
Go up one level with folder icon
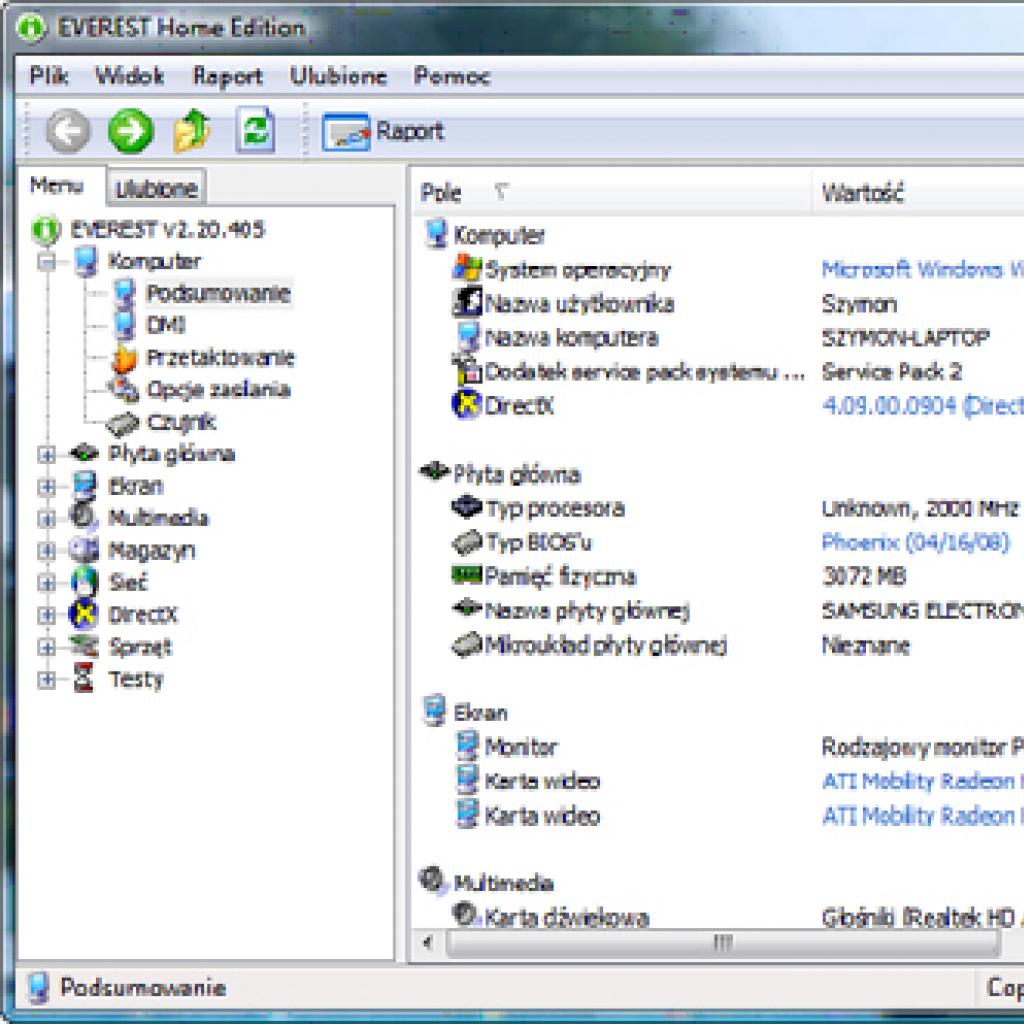coord(191,131)
